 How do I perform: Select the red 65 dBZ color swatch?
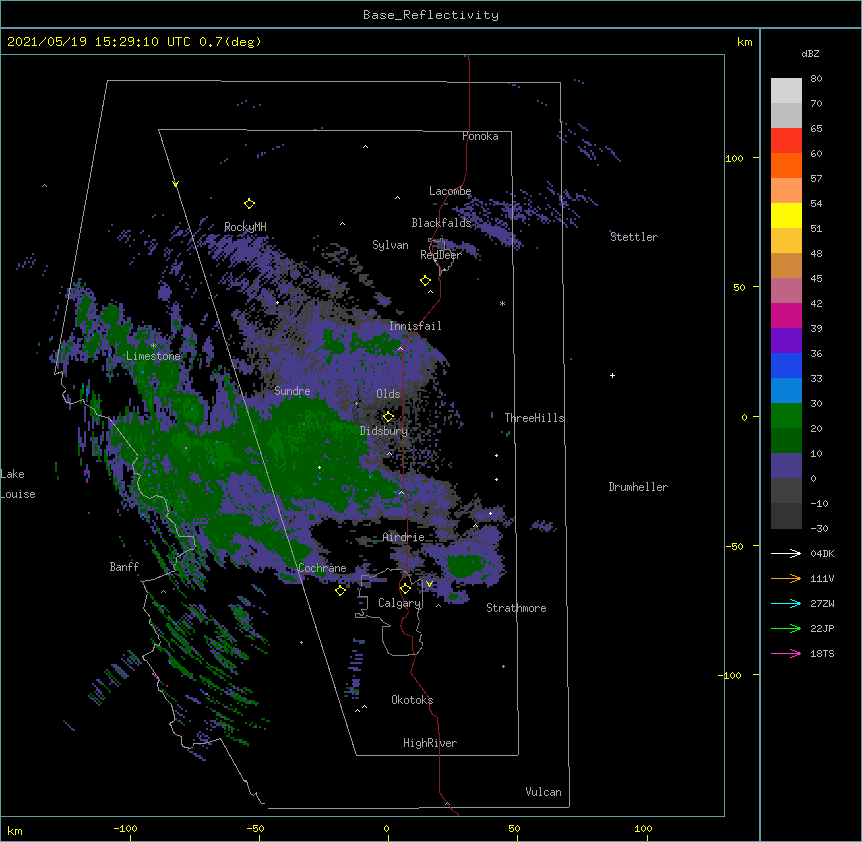786,140
